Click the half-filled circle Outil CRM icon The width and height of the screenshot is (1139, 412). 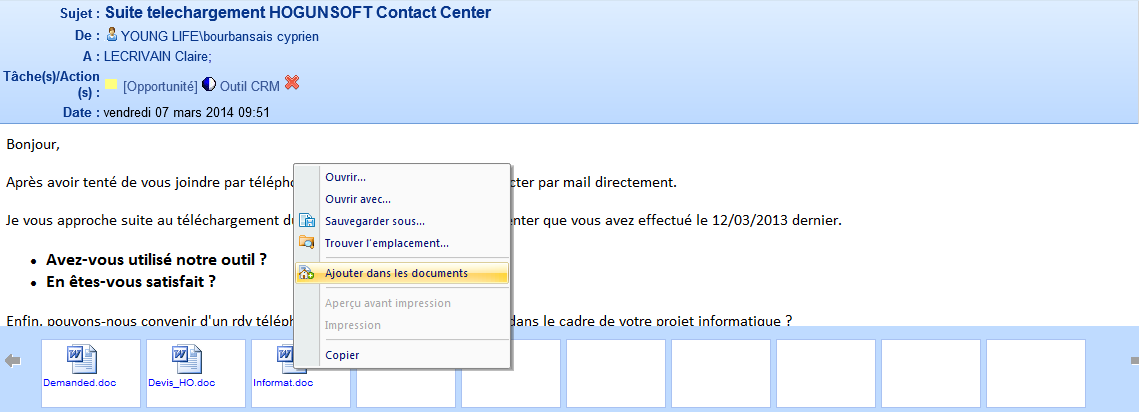209,84
